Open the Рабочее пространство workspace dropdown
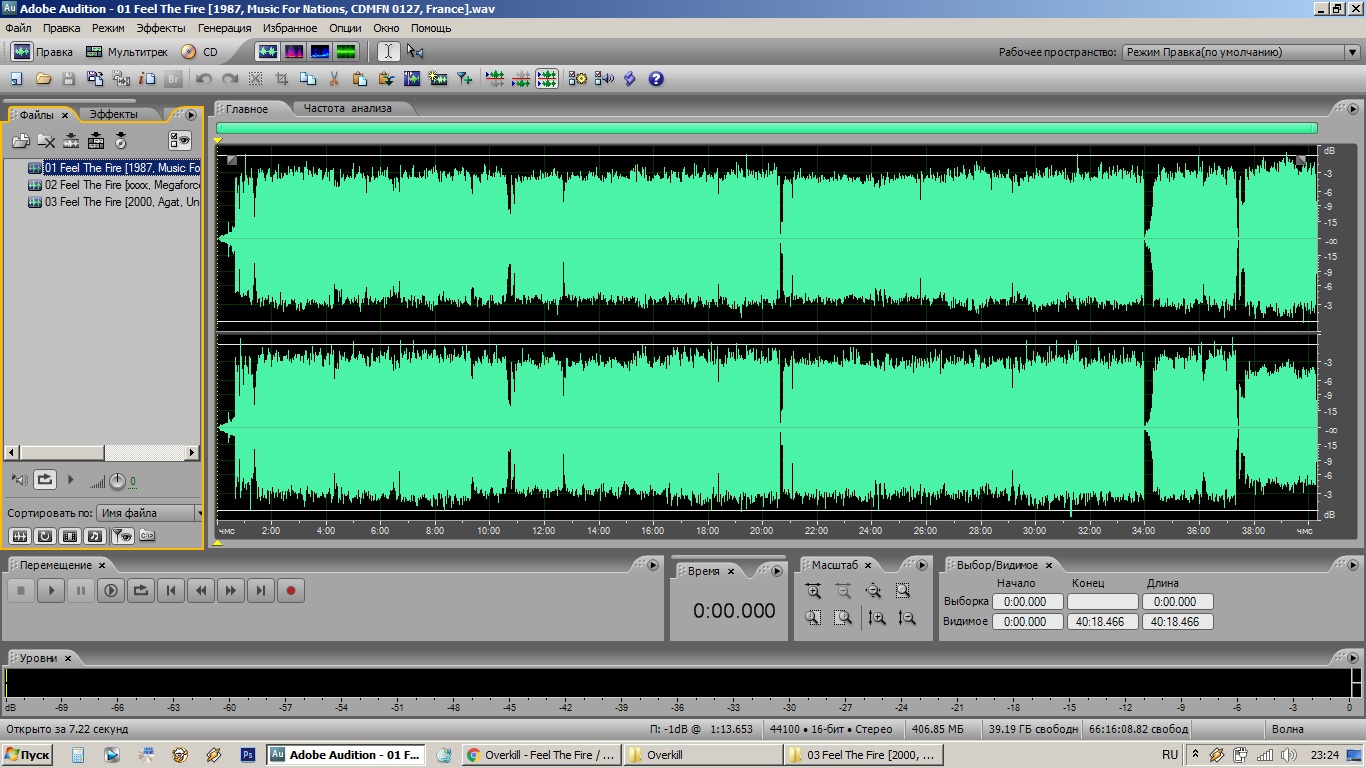Screen dimensions: 1366x768 (x=1241, y=52)
